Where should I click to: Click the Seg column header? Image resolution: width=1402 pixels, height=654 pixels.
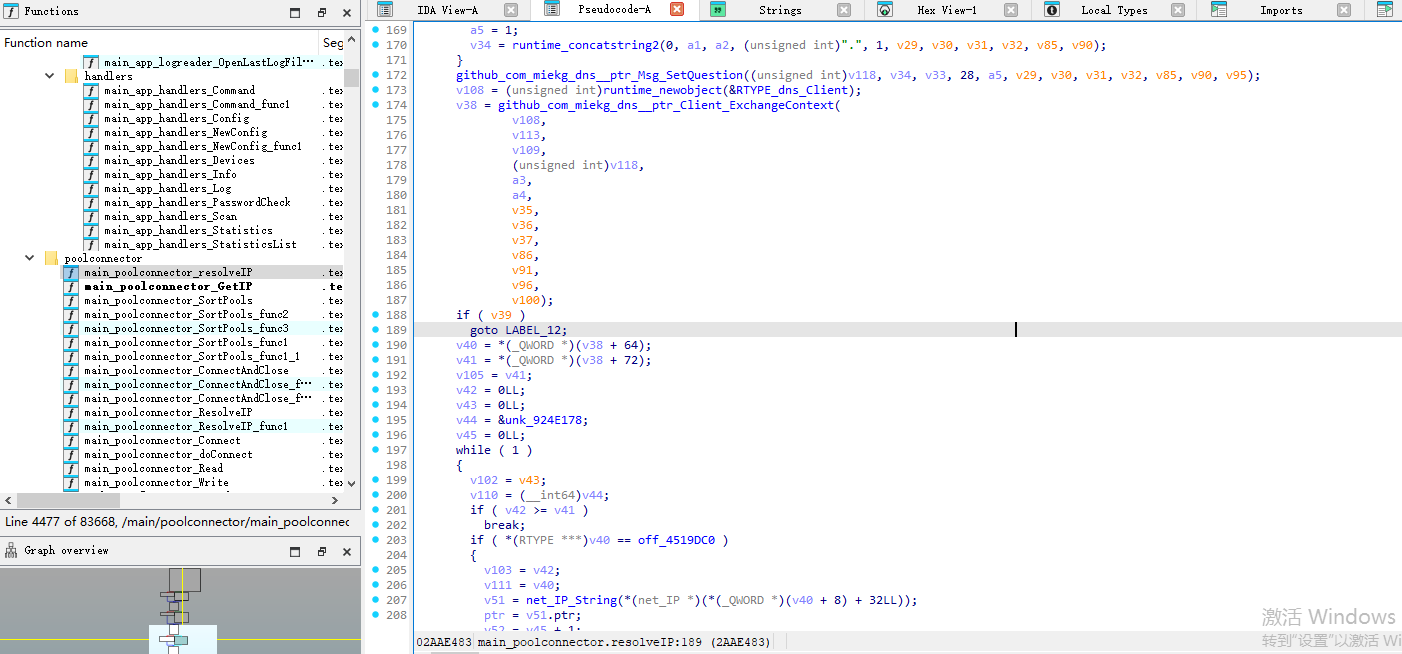[x=333, y=43]
